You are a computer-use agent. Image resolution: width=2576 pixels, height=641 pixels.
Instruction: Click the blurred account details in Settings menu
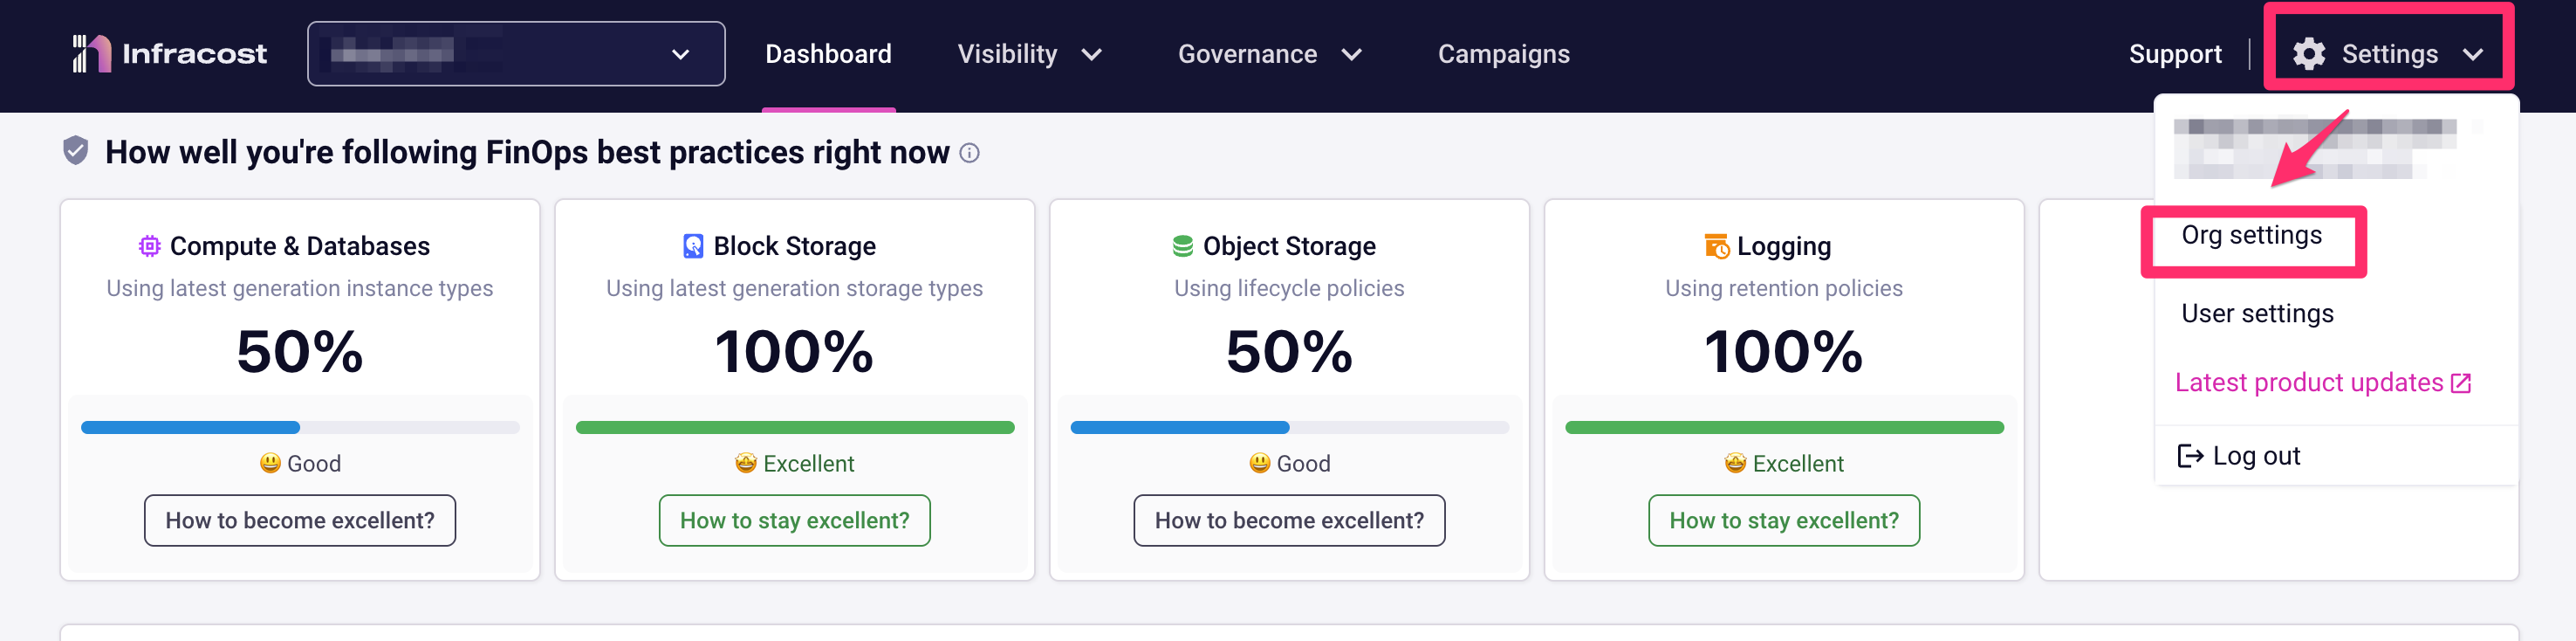tap(2316, 148)
